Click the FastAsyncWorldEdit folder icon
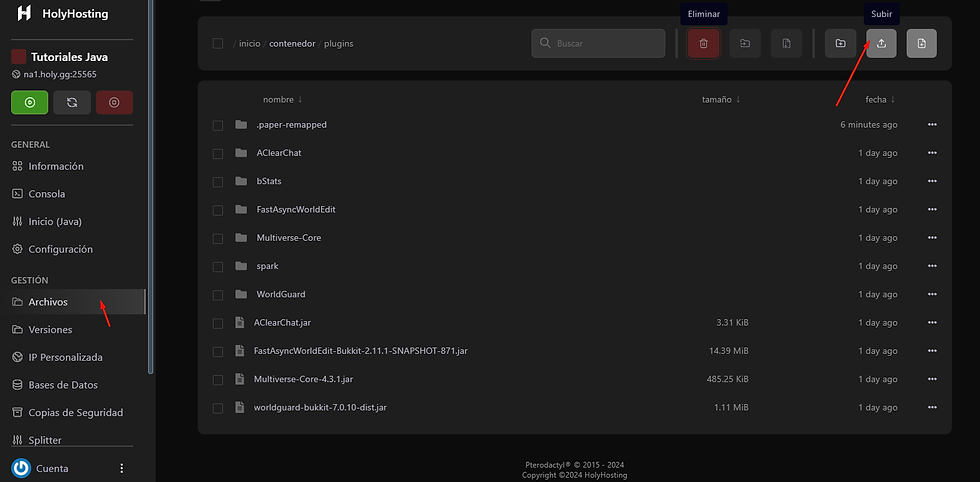The image size is (980, 482). click(241, 209)
